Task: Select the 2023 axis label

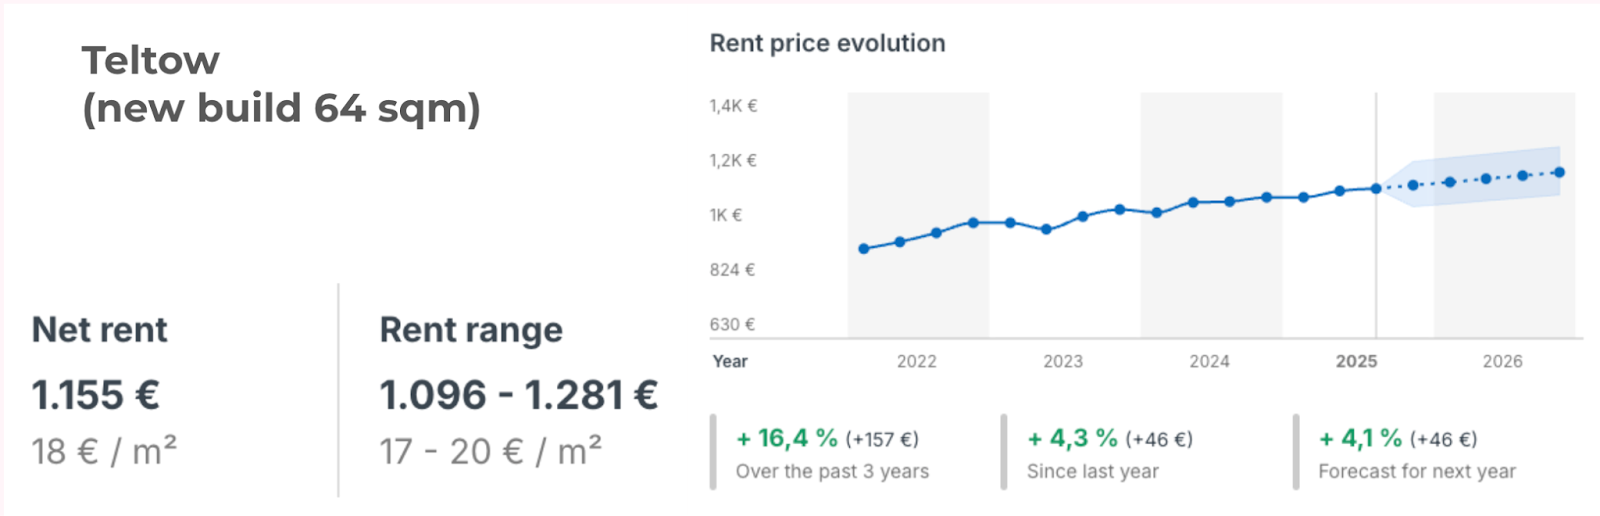Action: coord(1063,361)
